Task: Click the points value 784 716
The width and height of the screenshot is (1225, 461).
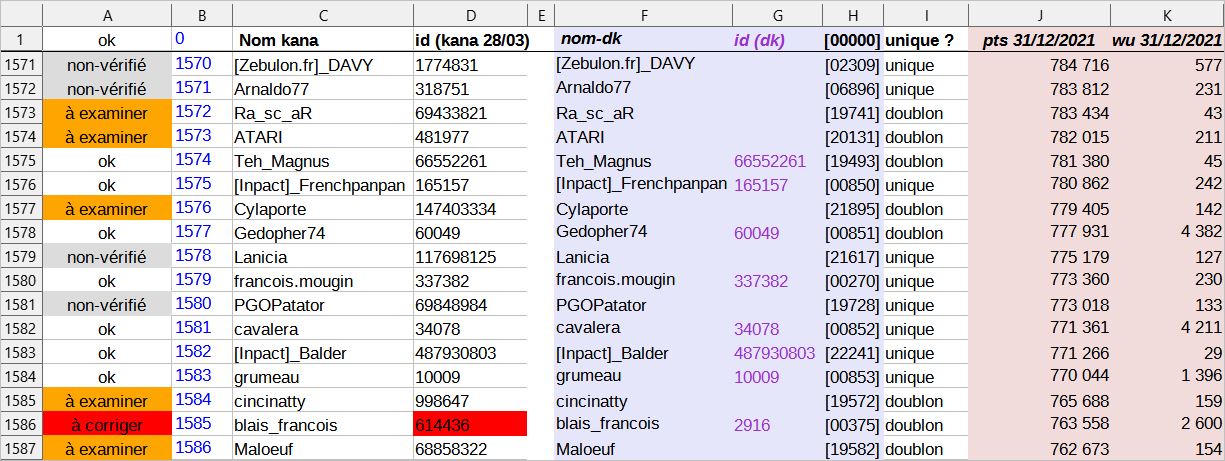Action: 1040,65
